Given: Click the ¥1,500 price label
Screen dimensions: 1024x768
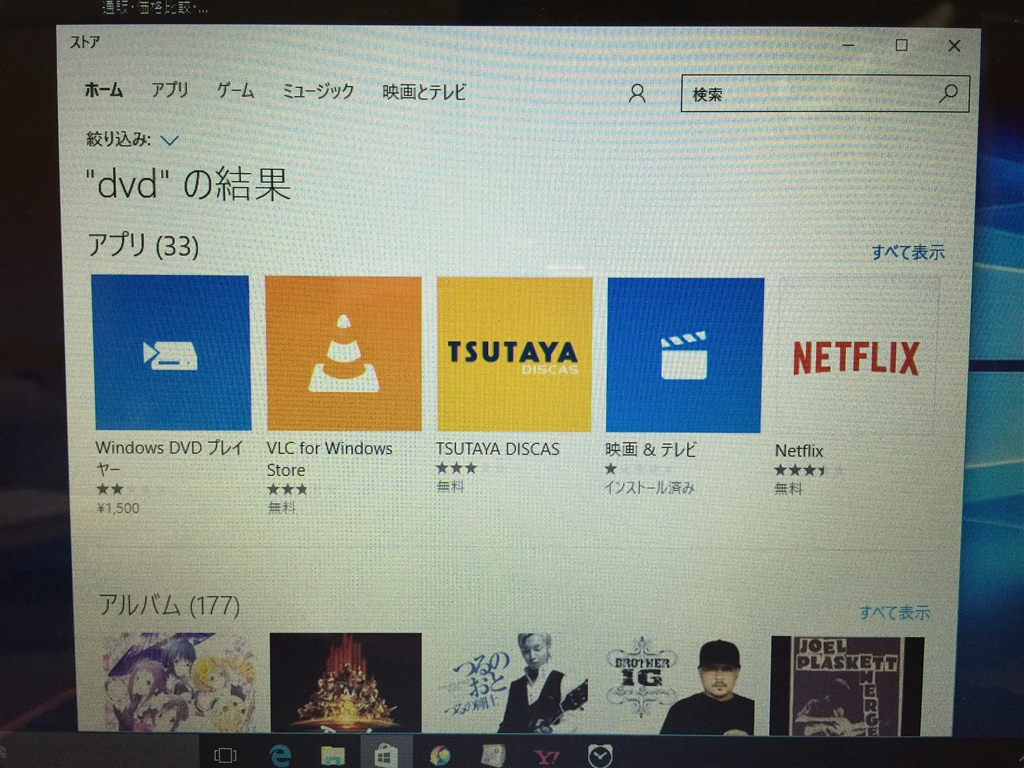Looking at the screenshot, I should coord(118,508).
